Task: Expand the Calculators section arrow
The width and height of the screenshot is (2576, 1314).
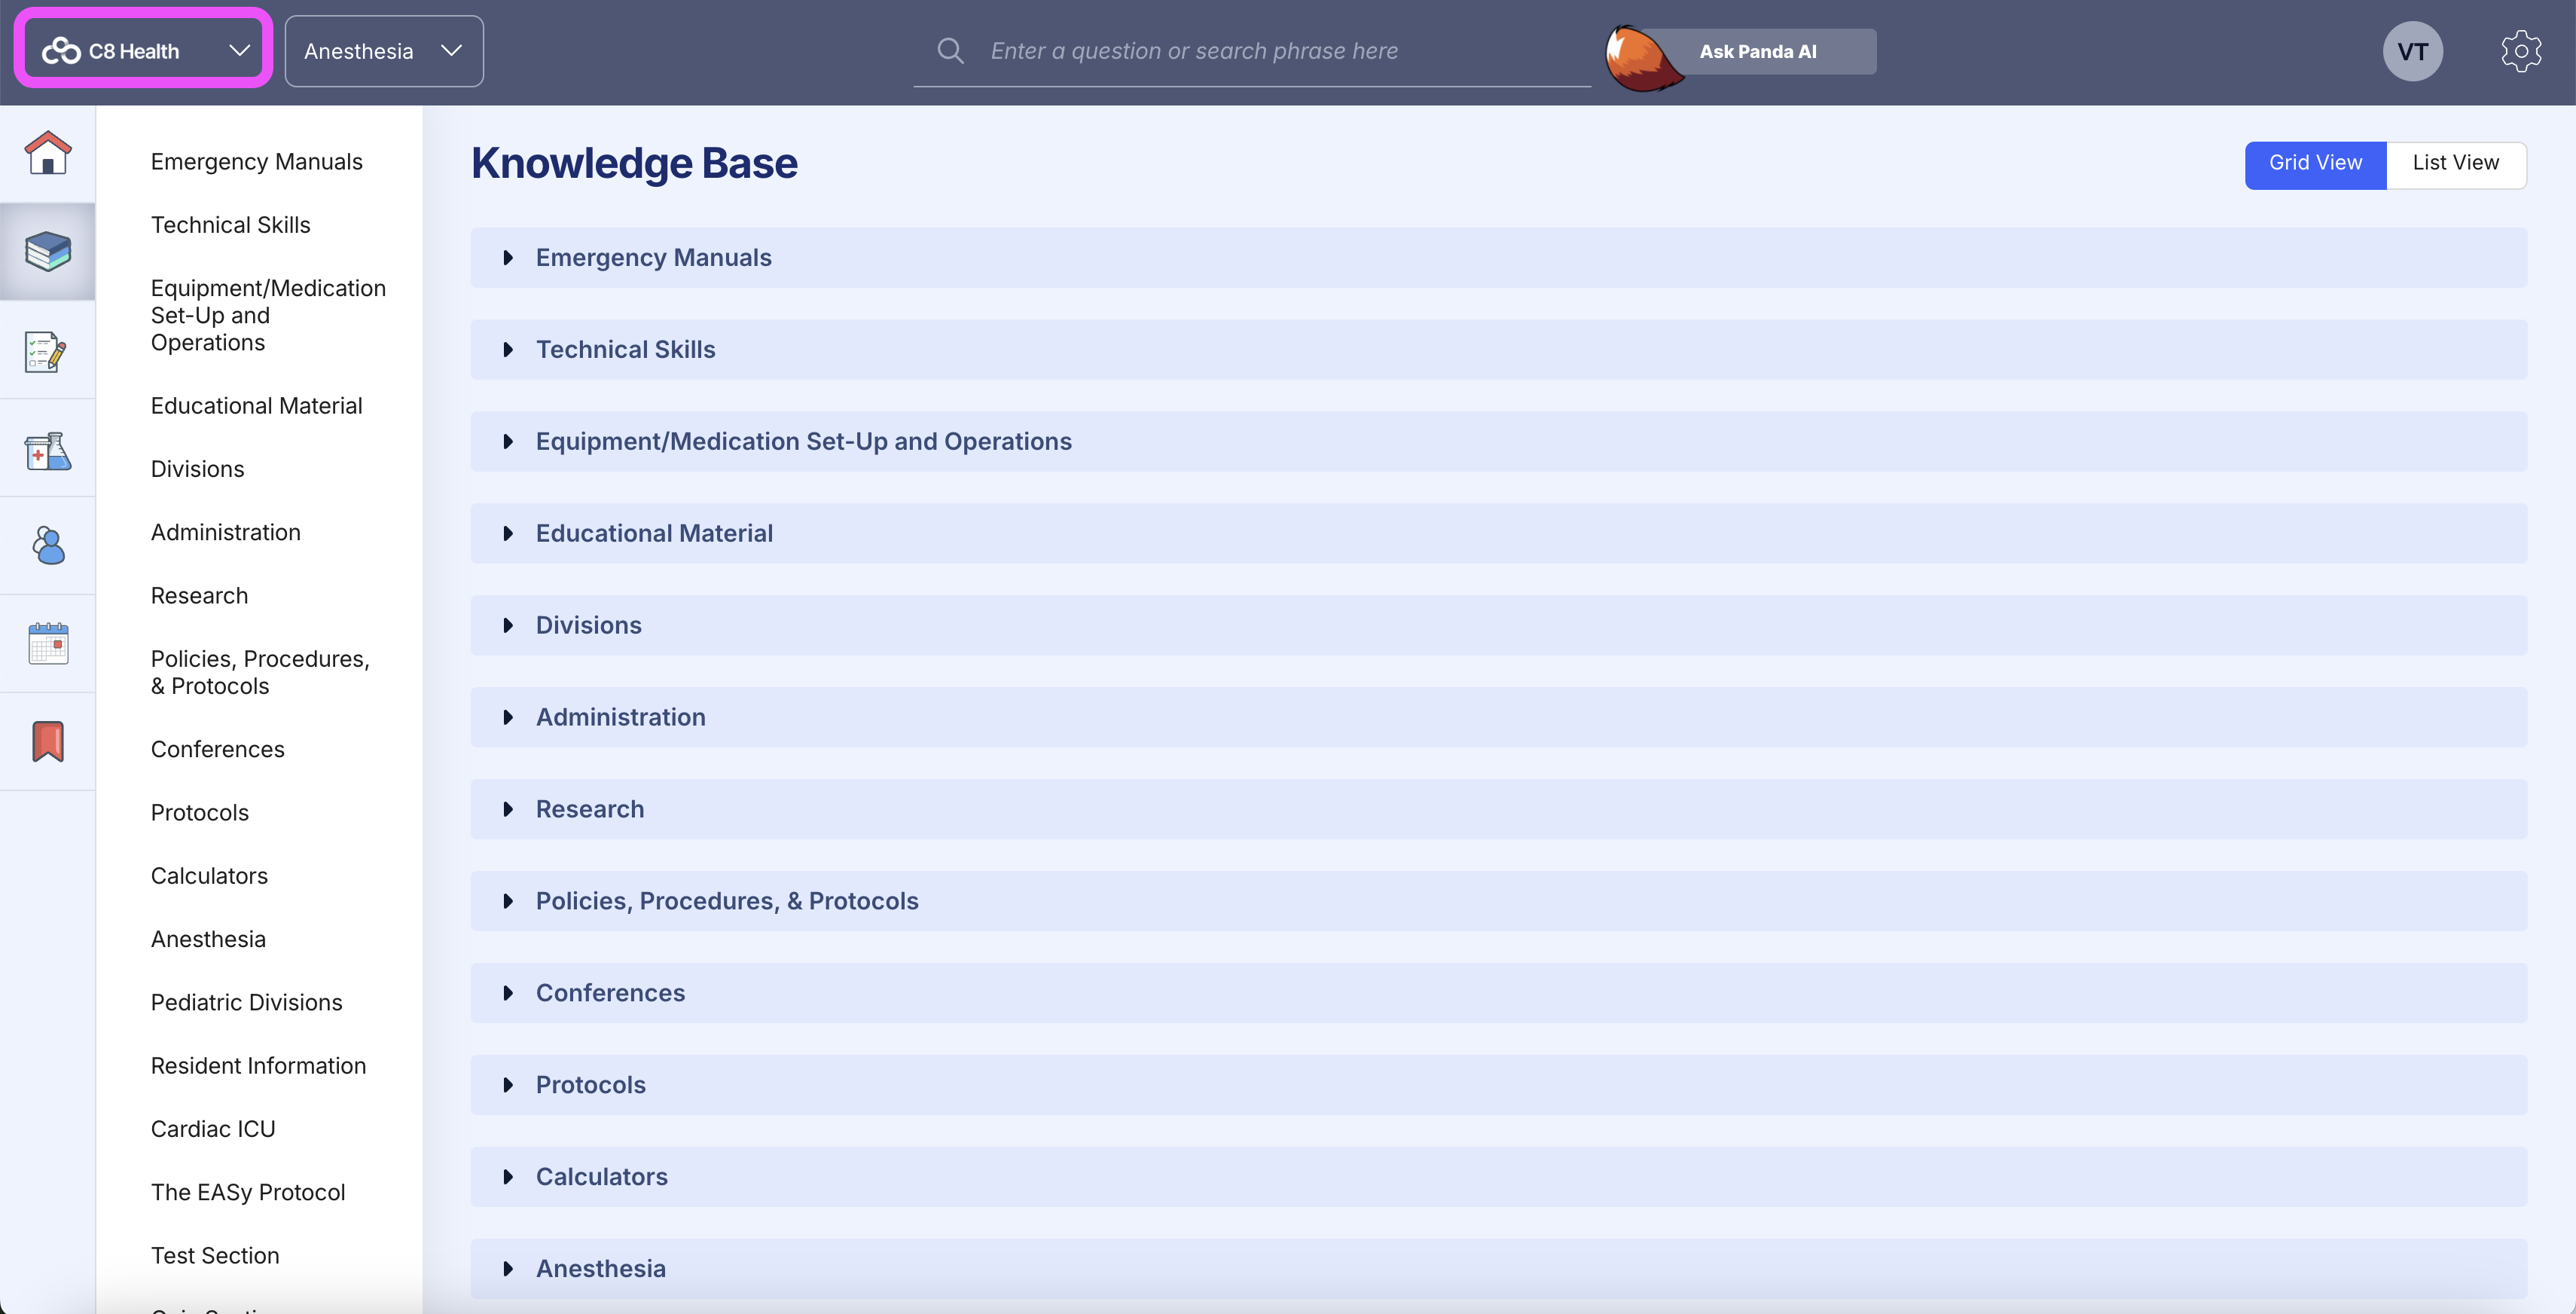Action: [508, 1178]
